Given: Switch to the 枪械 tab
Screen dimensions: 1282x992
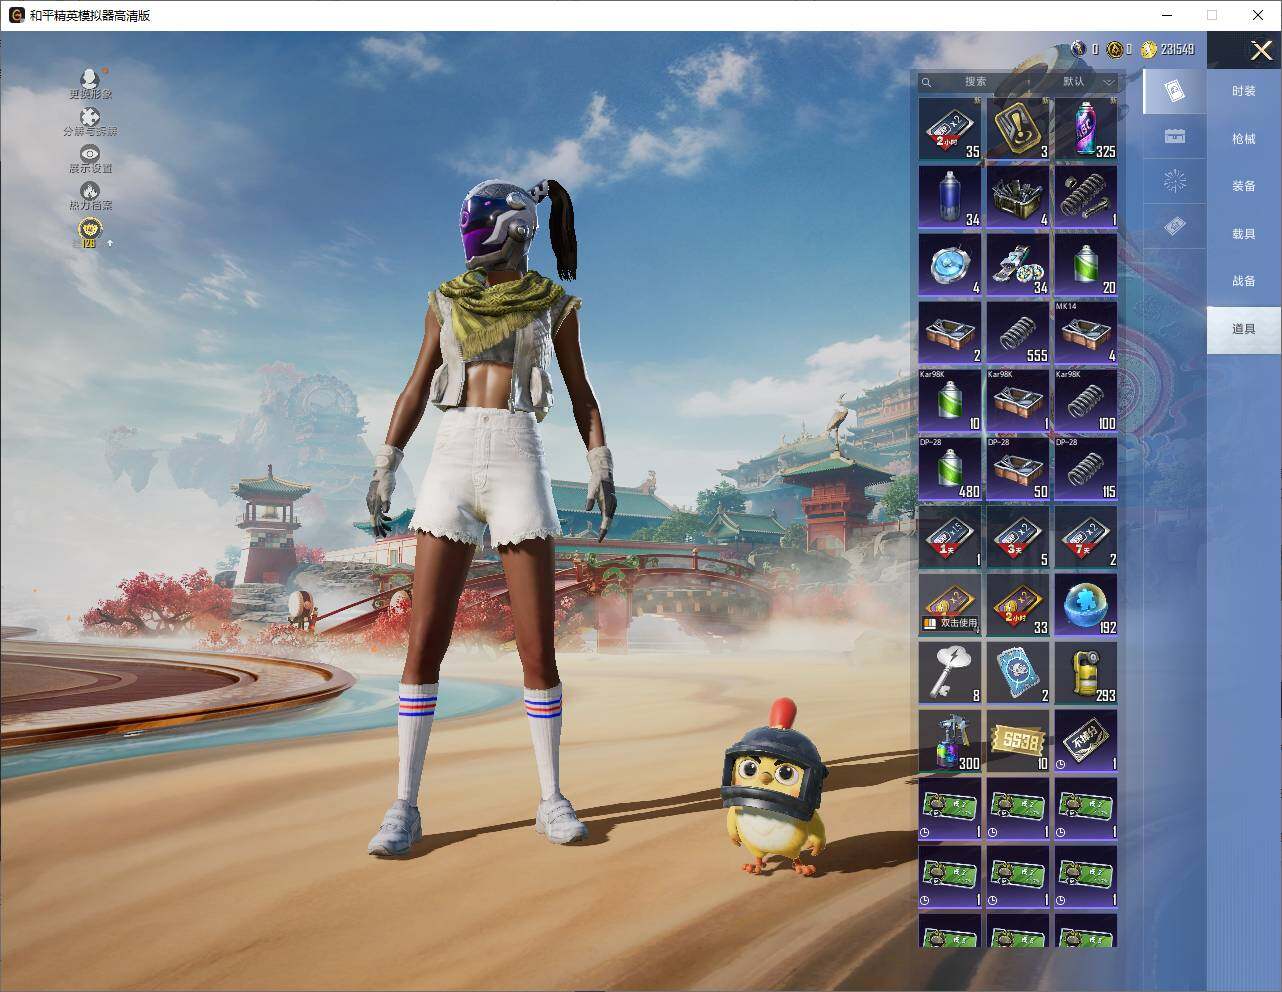Looking at the screenshot, I should [x=1244, y=139].
